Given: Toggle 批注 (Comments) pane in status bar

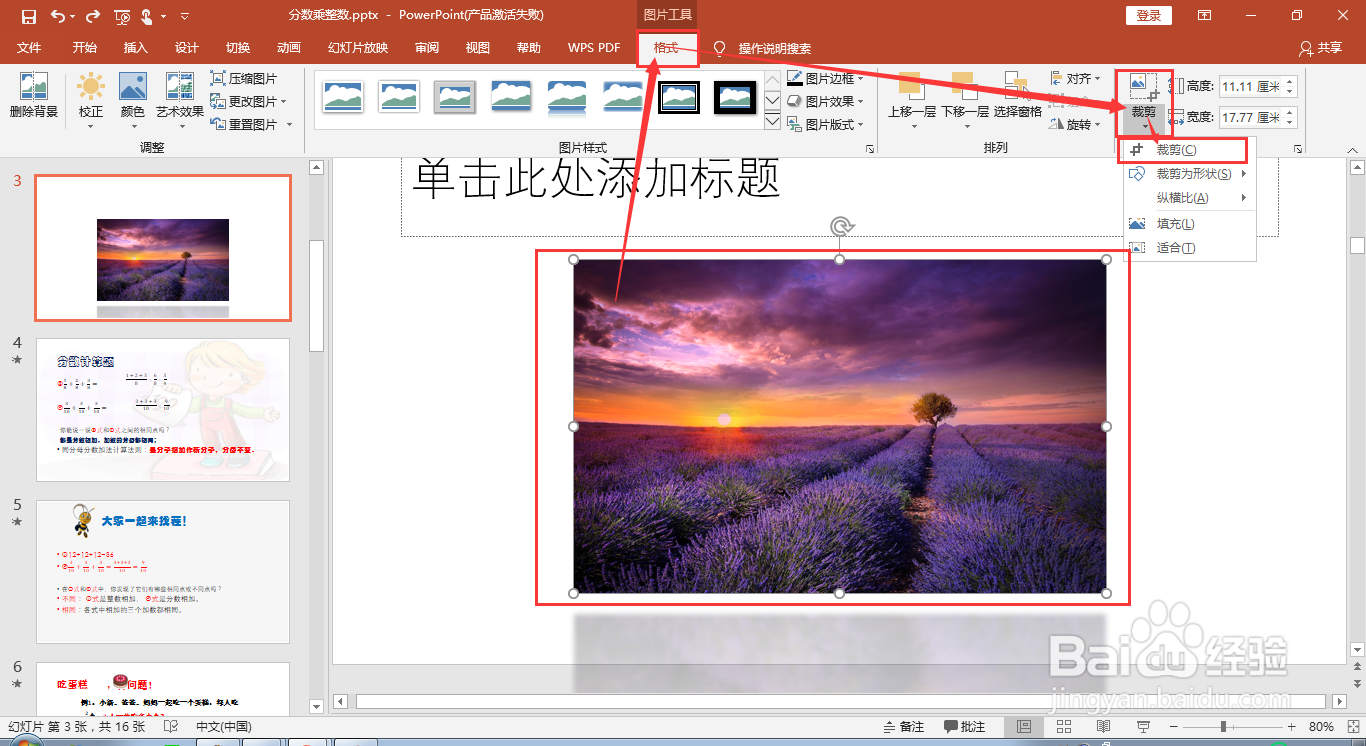Looking at the screenshot, I should click(964, 726).
